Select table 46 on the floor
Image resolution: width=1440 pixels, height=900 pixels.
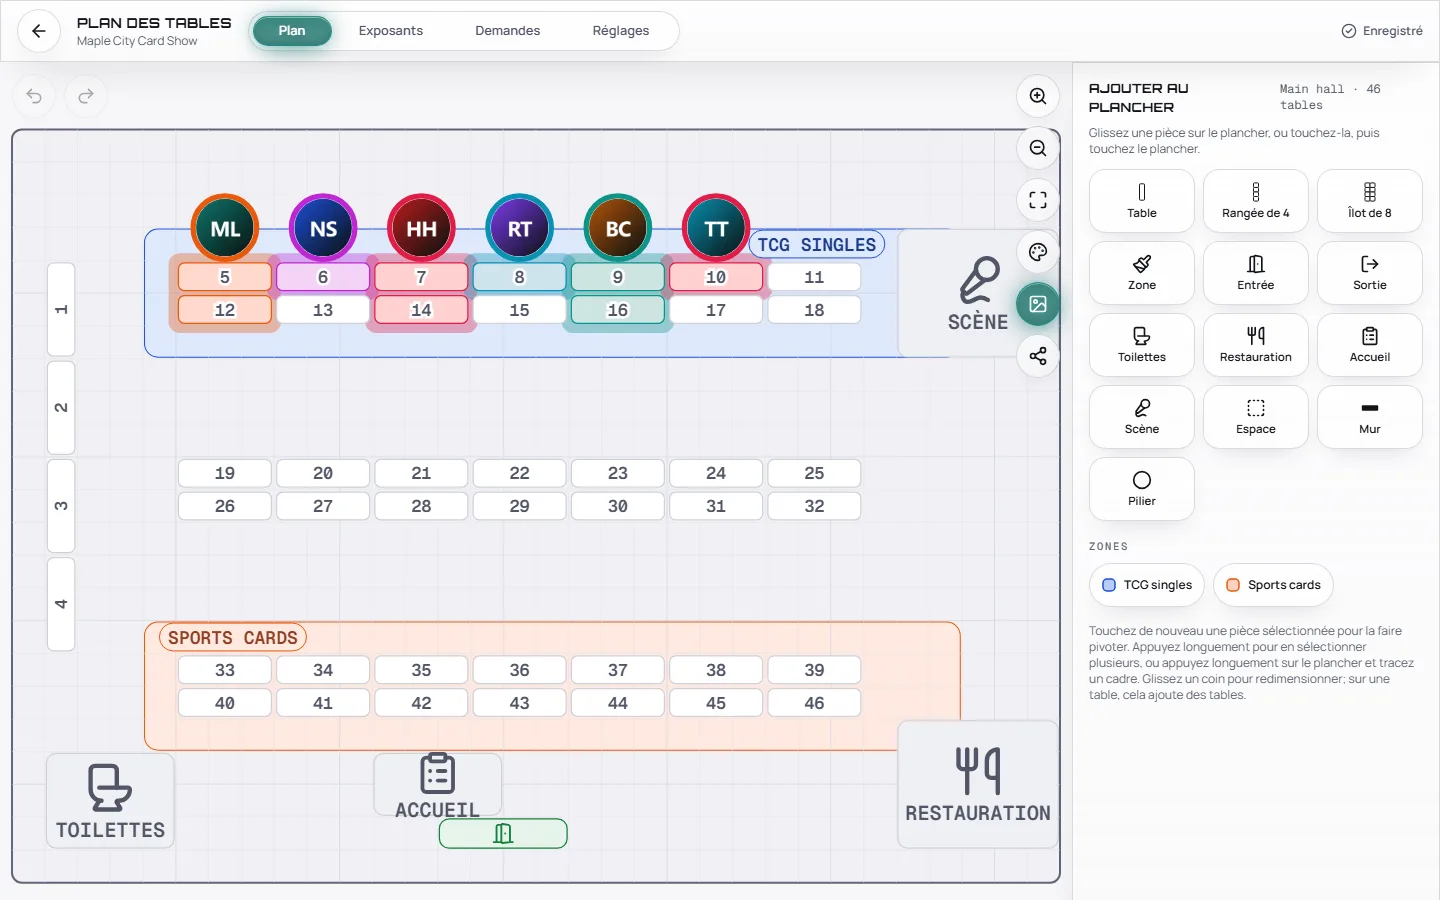814,703
